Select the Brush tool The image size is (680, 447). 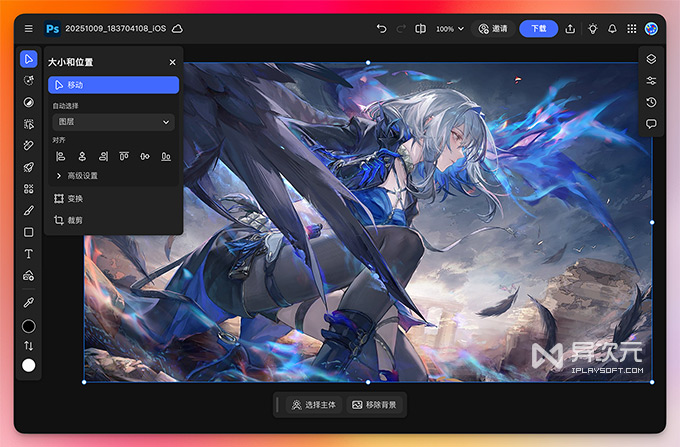(29, 211)
